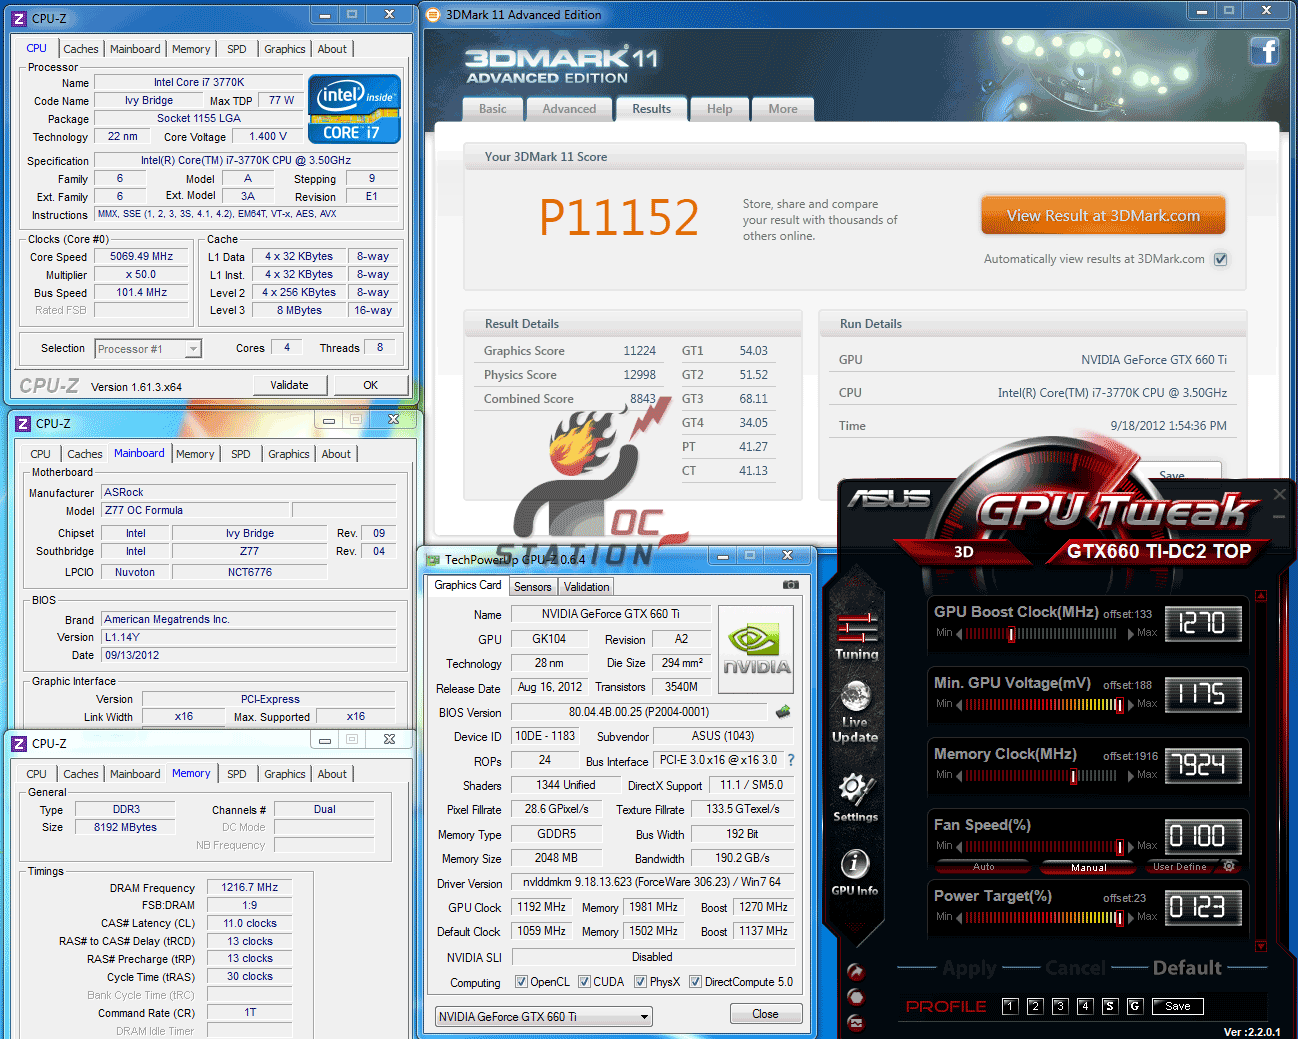Untick Automatically view results at 3DMark.com

1220,259
